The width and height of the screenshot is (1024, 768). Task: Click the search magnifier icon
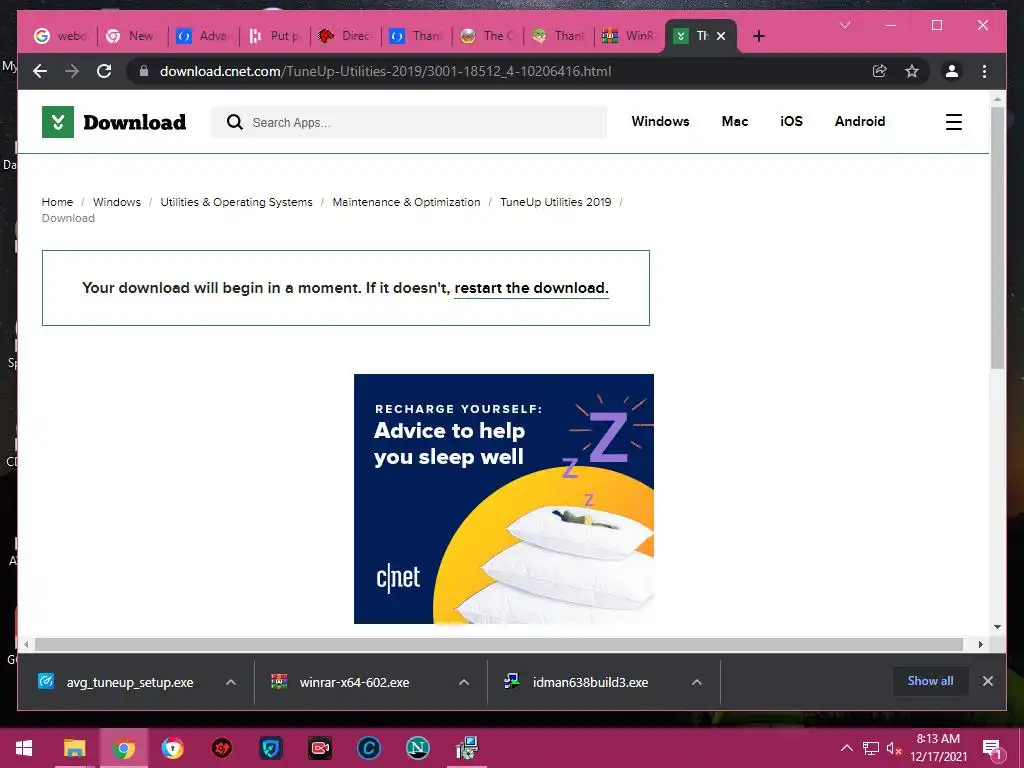(234, 122)
